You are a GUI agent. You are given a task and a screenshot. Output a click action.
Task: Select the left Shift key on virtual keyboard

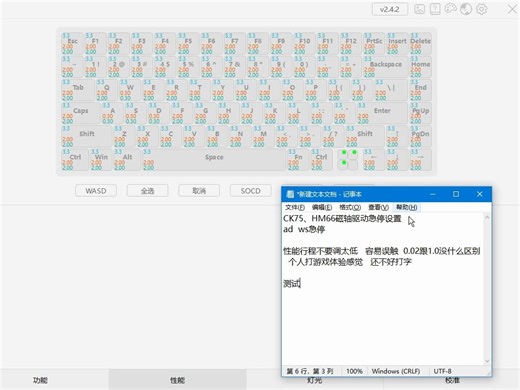86,136
